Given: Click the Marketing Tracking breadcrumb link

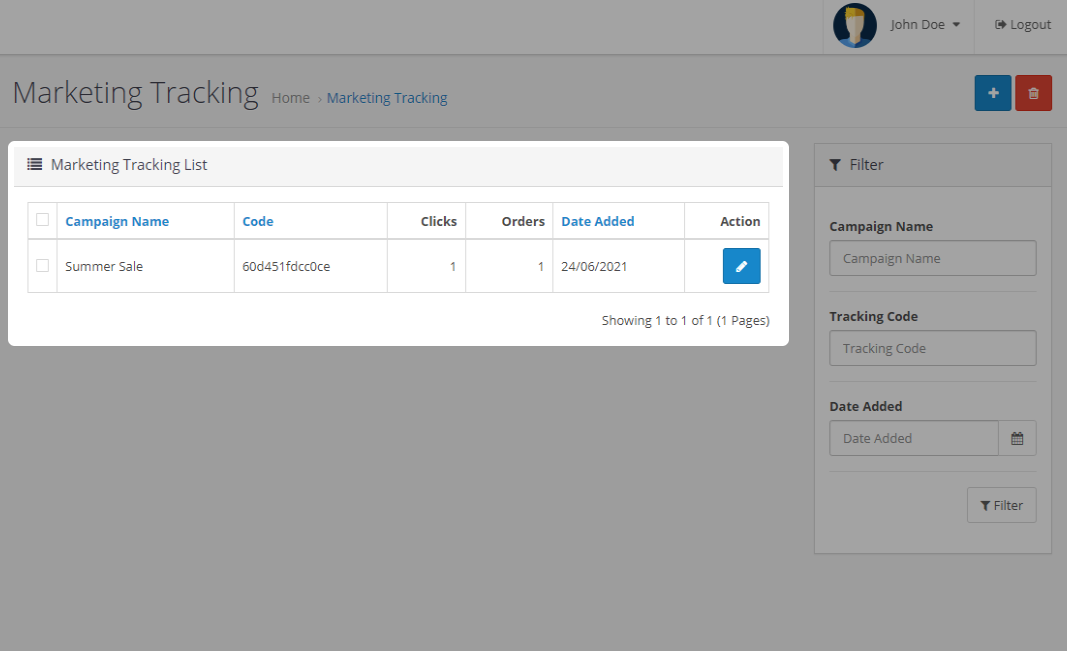Looking at the screenshot, I should [x=387, y=98].
